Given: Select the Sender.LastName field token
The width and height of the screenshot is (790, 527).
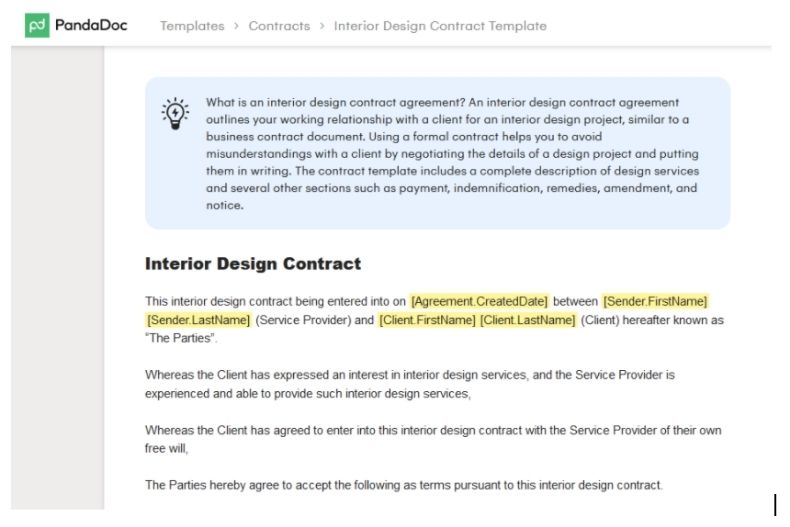Looking at the screenshot, I should pyautogui.click(x=198, y=320).
